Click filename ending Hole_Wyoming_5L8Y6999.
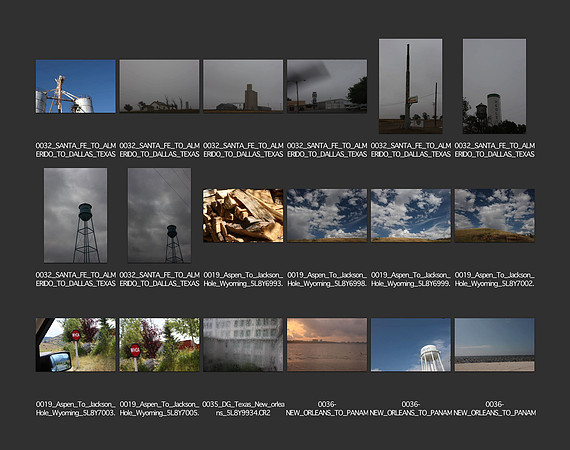 click(x=411, y=279)
